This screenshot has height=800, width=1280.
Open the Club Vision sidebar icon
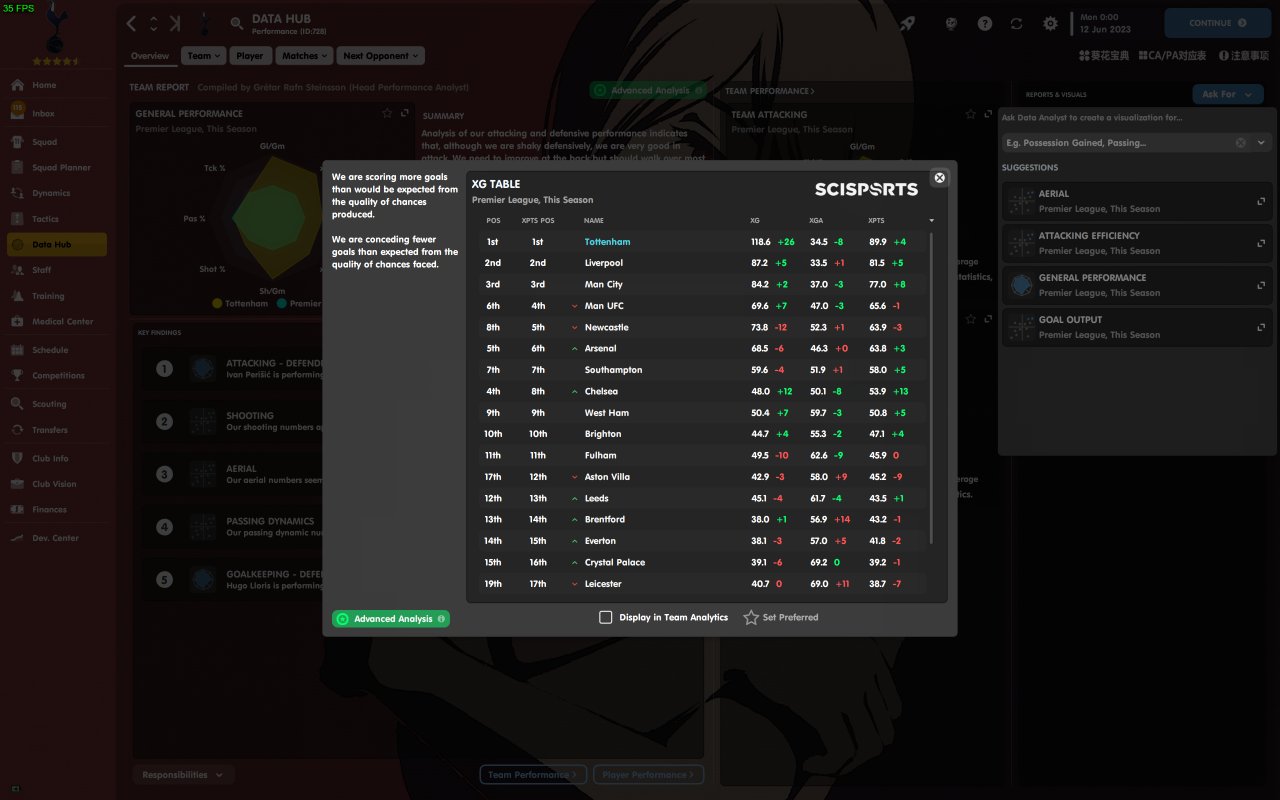[x=17, y=484]
